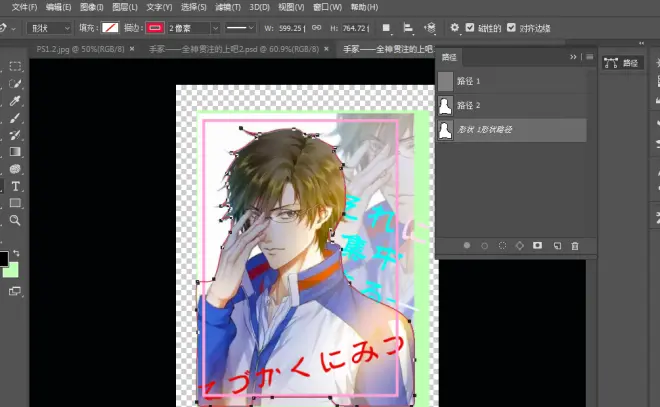Click the W width input field
This screenshot has width=660, height=407.
point(291,28)
